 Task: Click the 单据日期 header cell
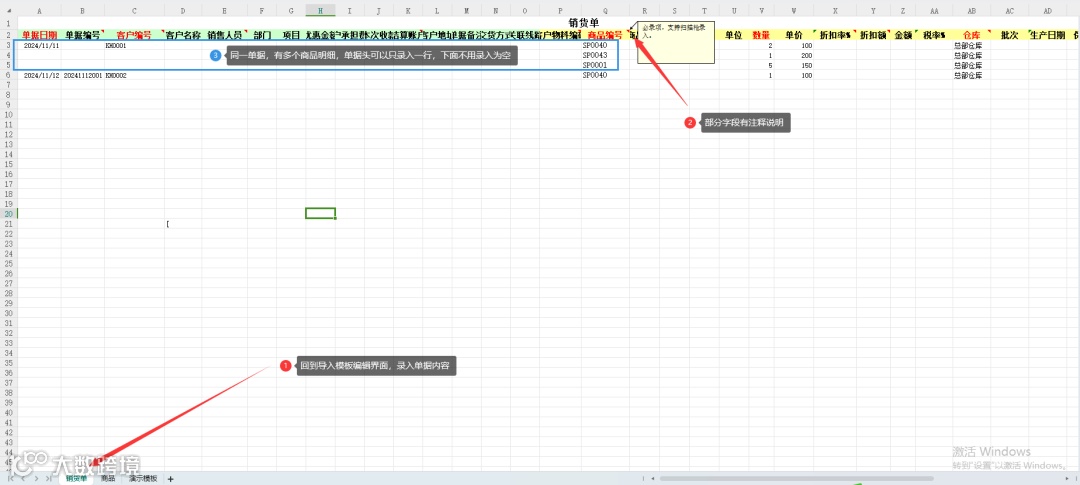(x=39, y=34)
